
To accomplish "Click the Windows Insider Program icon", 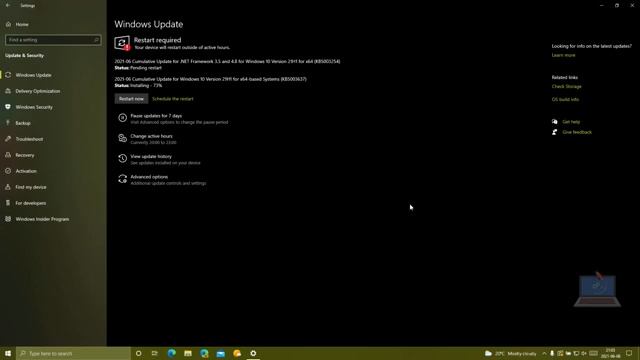I will click(x=8, y=219).
